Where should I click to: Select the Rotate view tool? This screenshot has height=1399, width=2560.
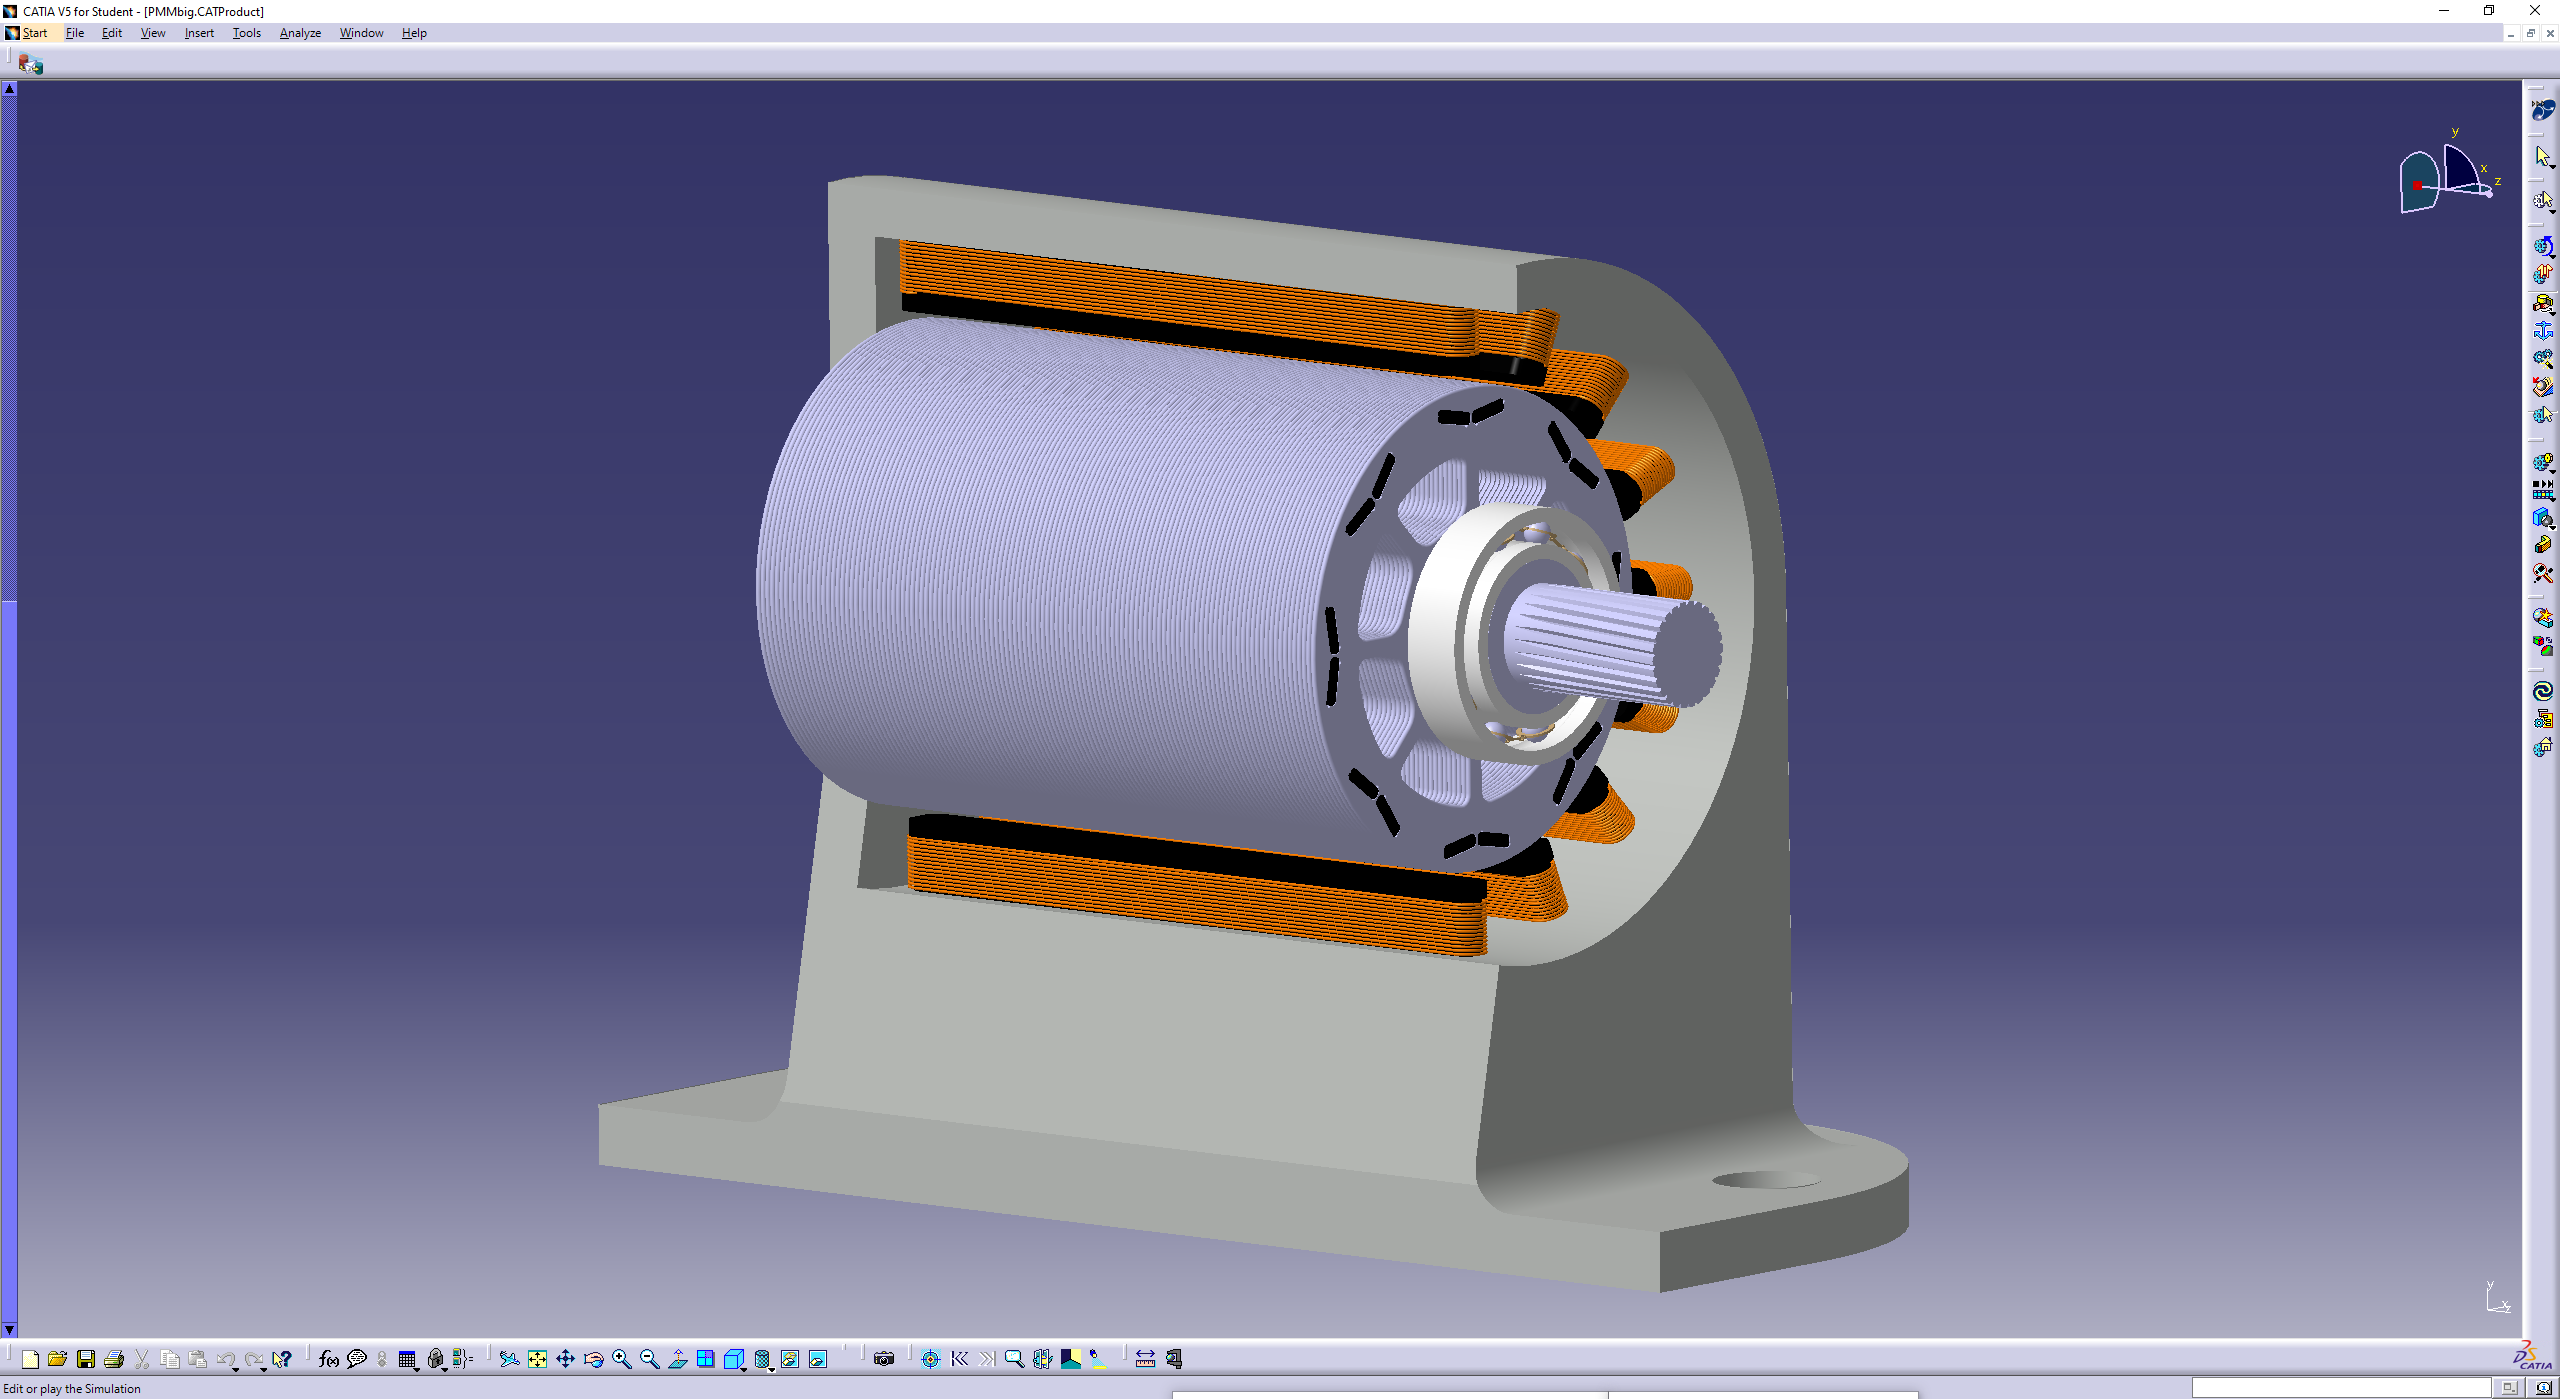593,1359
